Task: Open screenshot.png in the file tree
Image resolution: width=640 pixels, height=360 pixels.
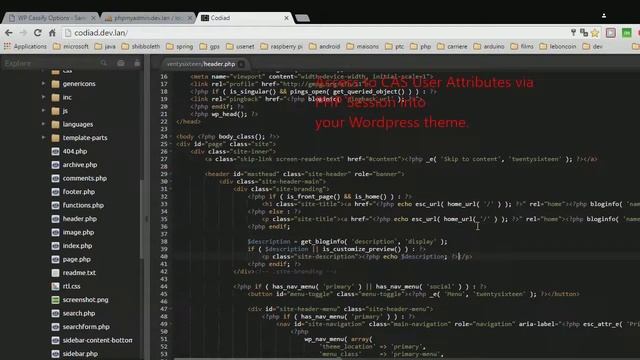Action: click(x=85, y=300)
